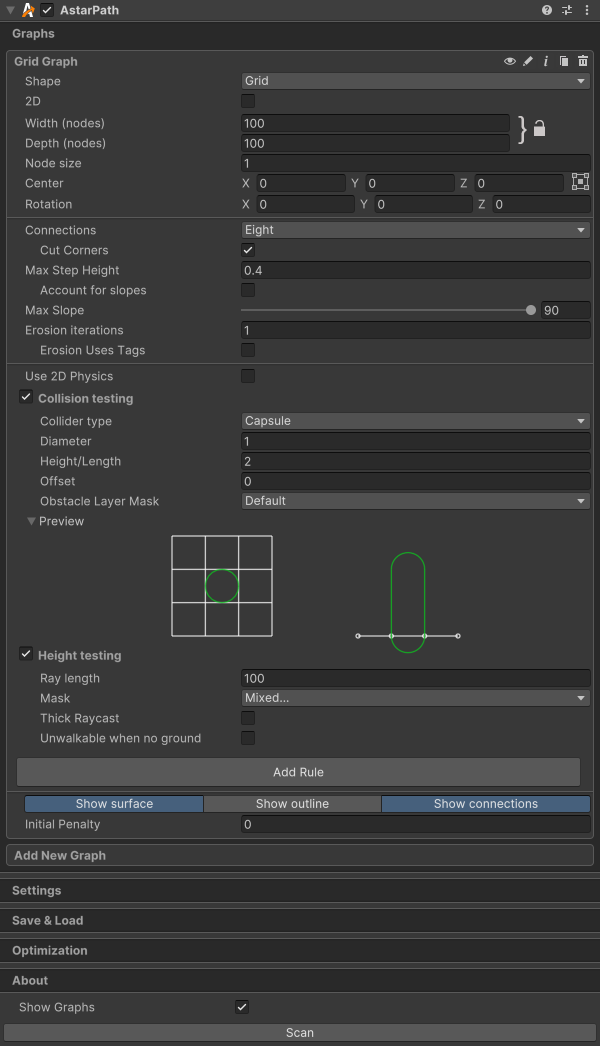This screenshot has width=600, height=1046.
Task: Open the Shape dropdown
Action: click(x=415, y=81)
